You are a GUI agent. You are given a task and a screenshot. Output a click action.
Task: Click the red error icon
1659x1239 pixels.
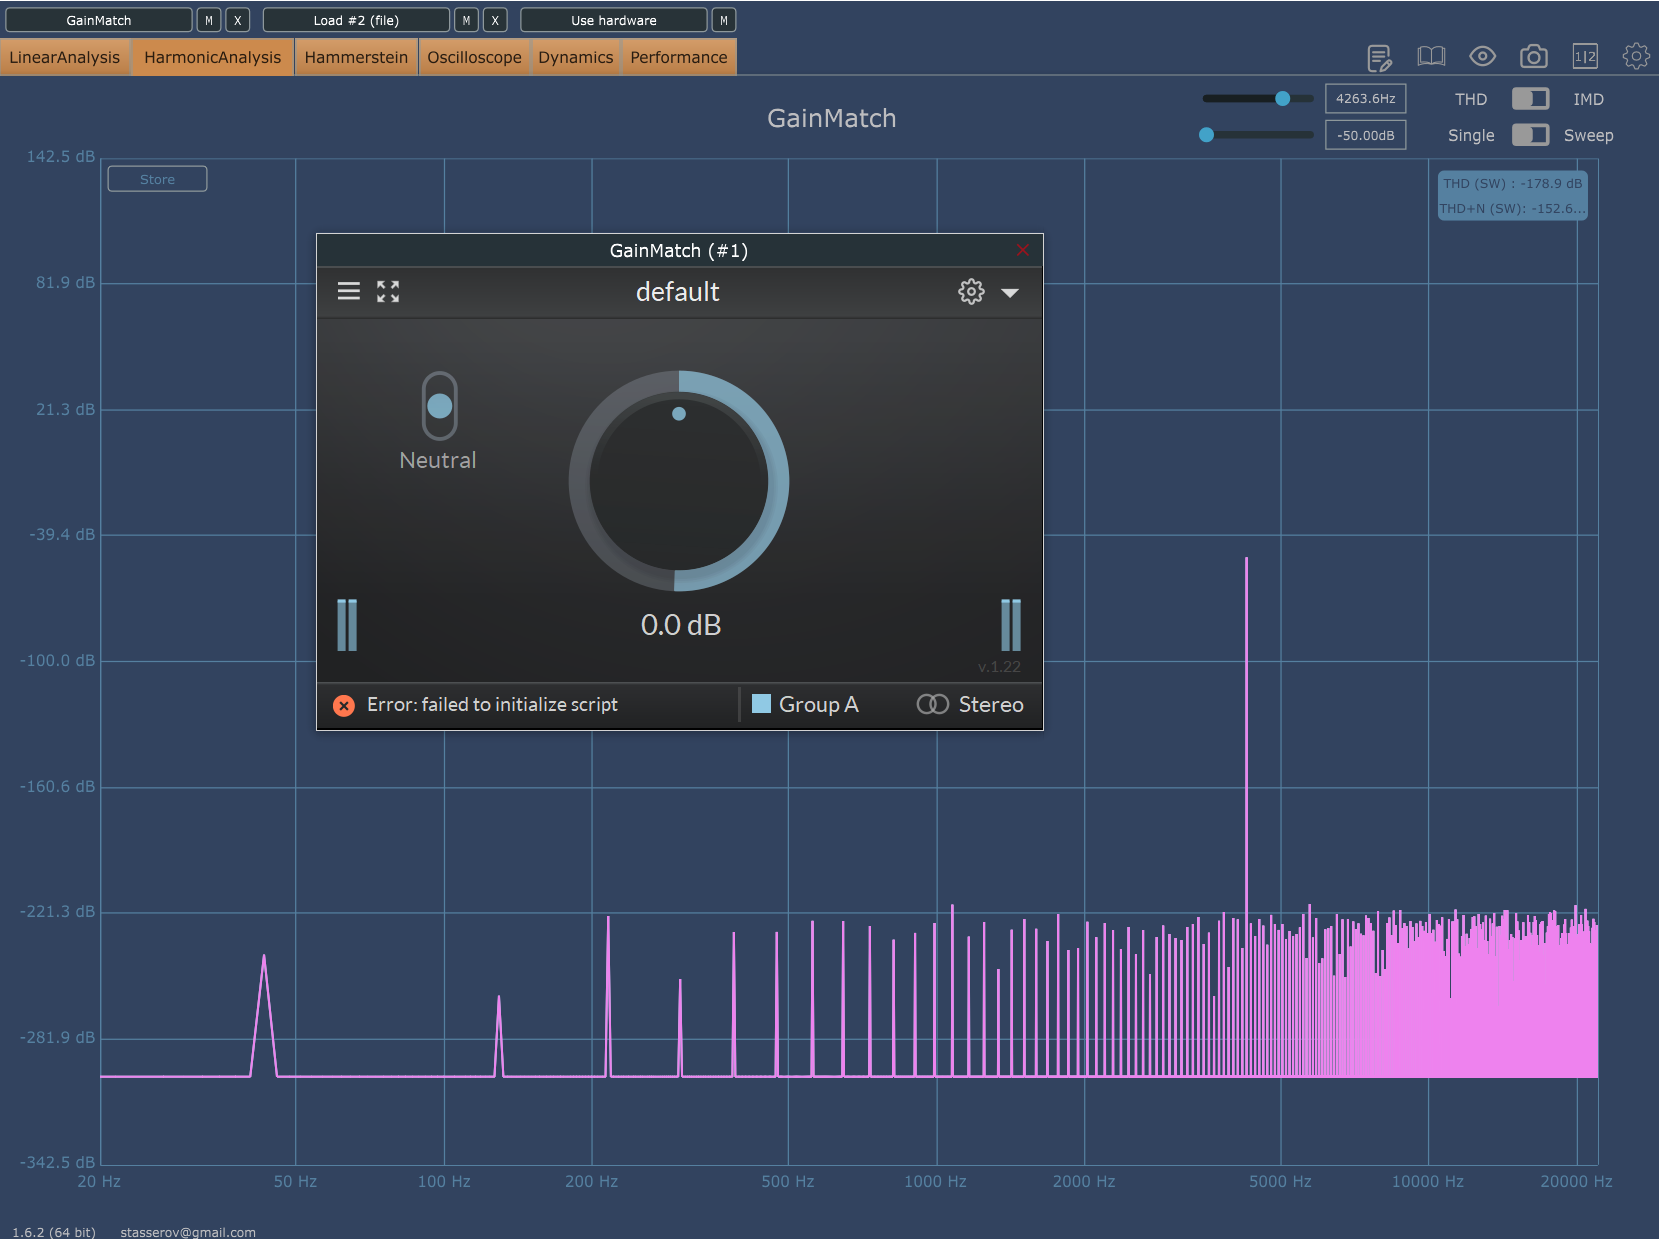343,706
